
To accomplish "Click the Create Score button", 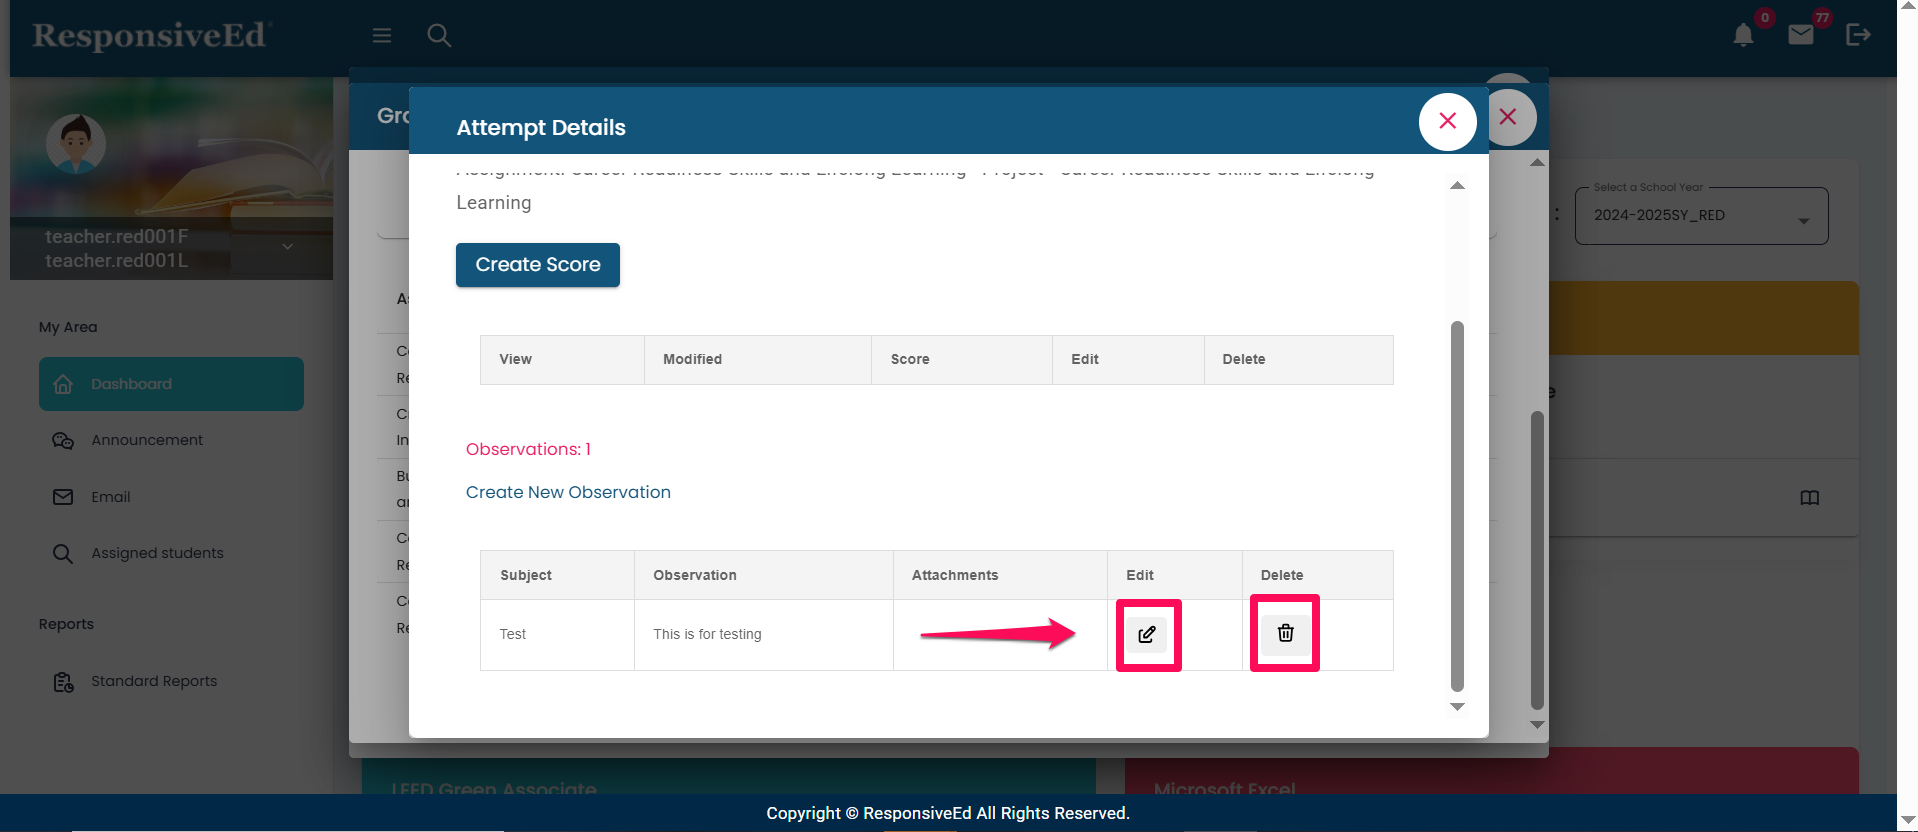I will pyautogui.click(x=538, y=265).
